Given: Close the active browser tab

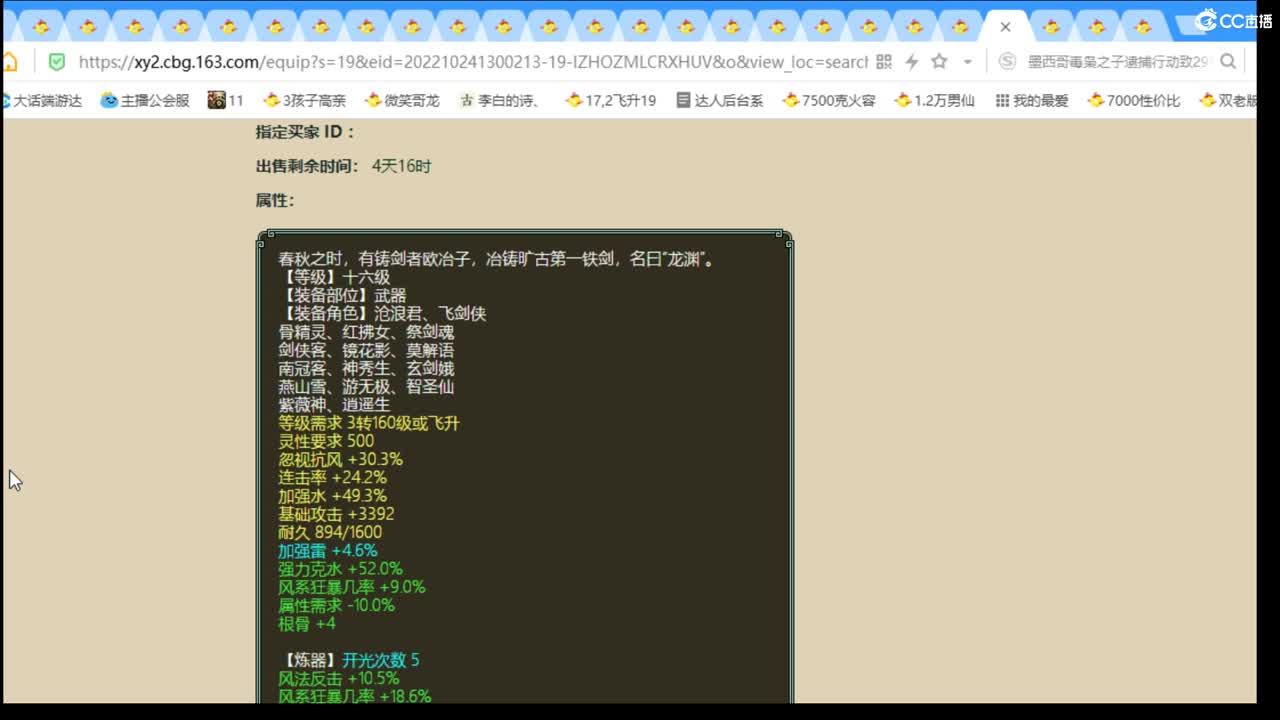Looking at the screenshot, I should (1005, 27).
